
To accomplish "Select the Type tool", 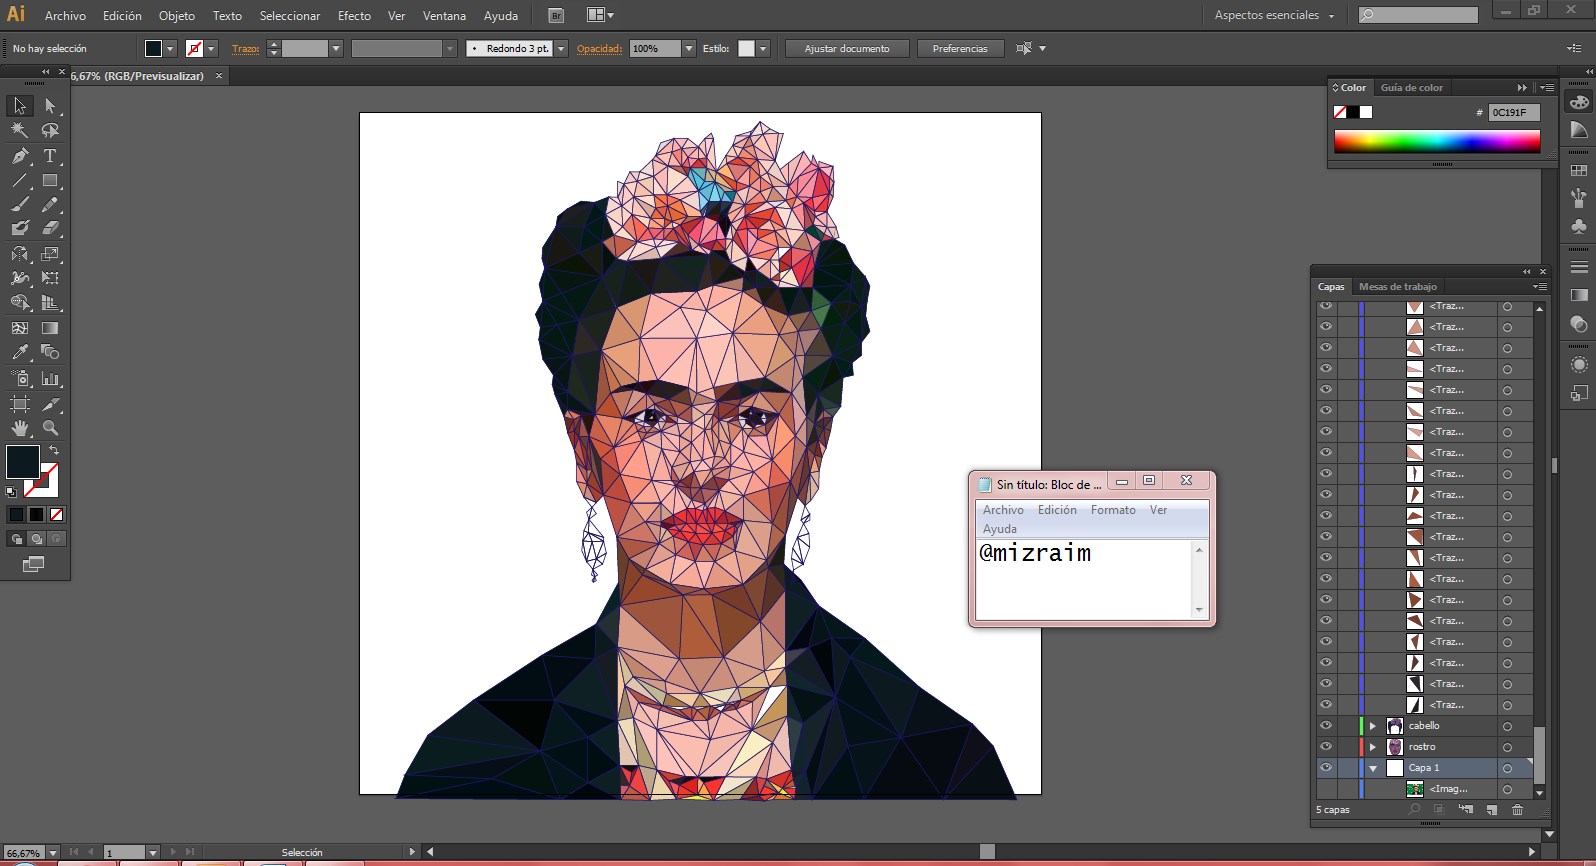I will (50, 156).
